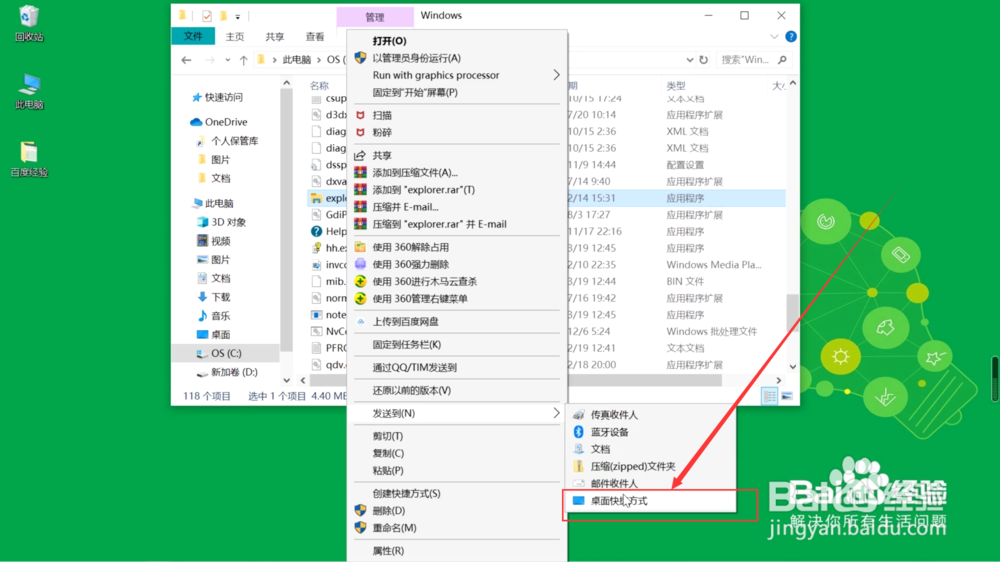Screen dimensions: 1000x562
Task: Click the Back arrow in Explorer
Action: pos(186,60)
